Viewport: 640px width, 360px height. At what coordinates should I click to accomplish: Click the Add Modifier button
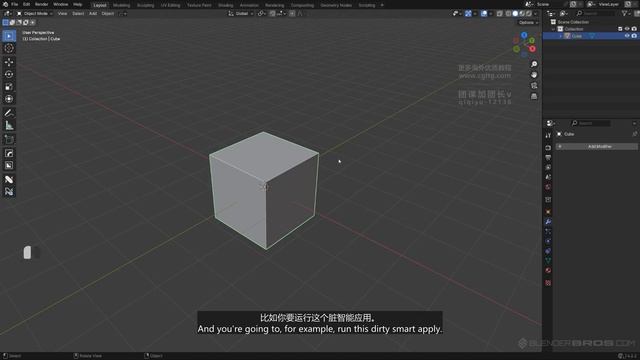(x=597, y=147)
